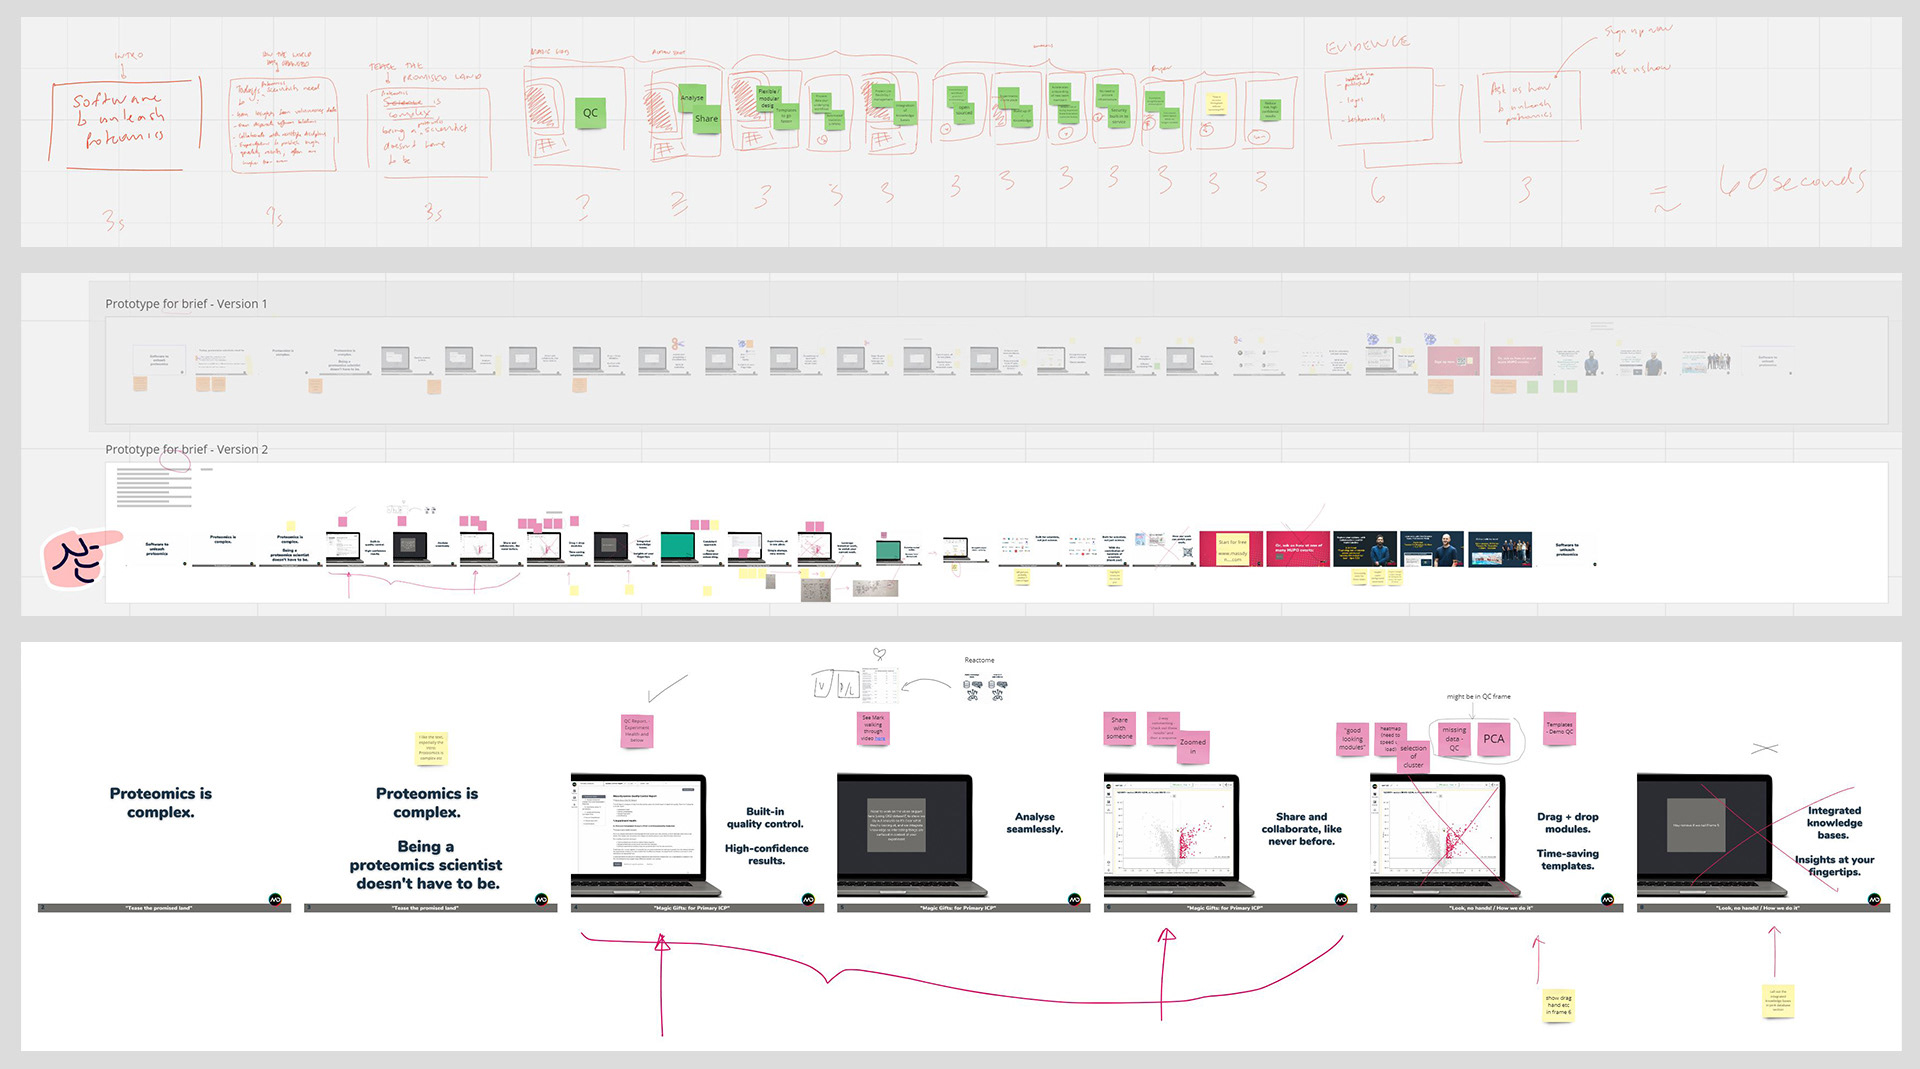Click the green Flexible modular design sticky
The height and width of the screenshot is (1069, 1920).
point(768,98)
